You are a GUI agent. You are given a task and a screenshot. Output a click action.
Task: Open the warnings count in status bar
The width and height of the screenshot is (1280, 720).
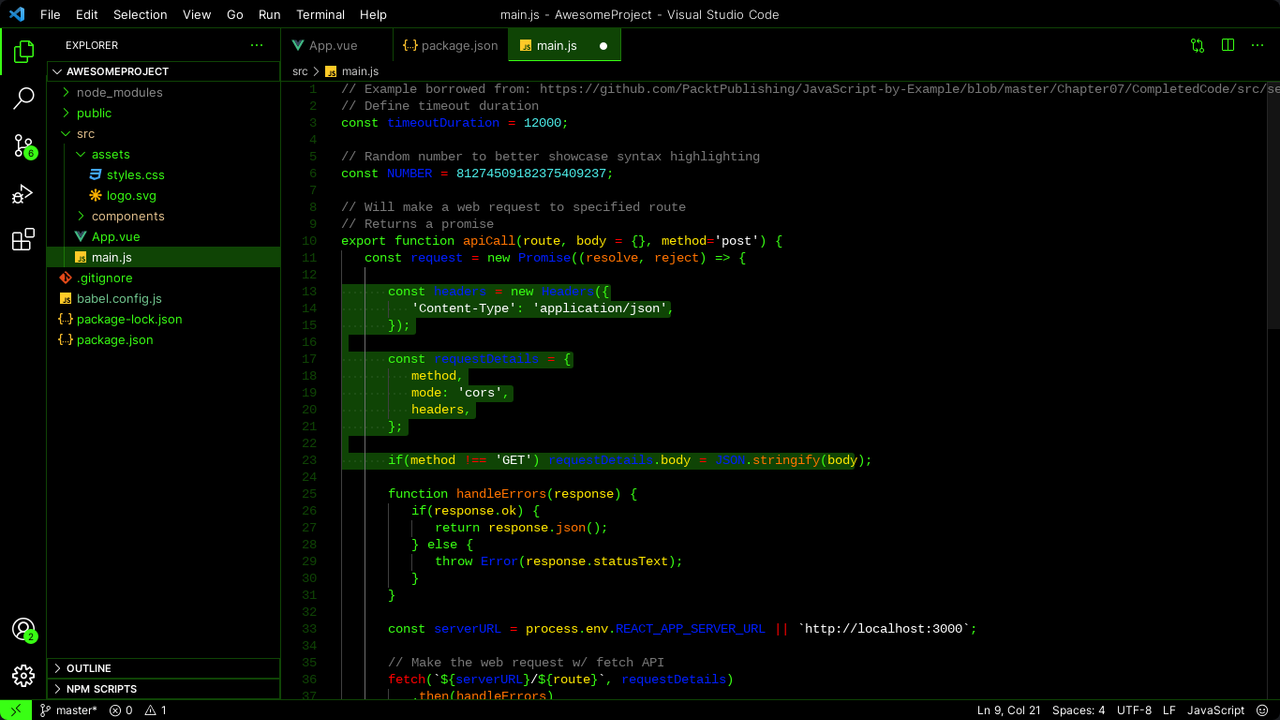[156, 710]
